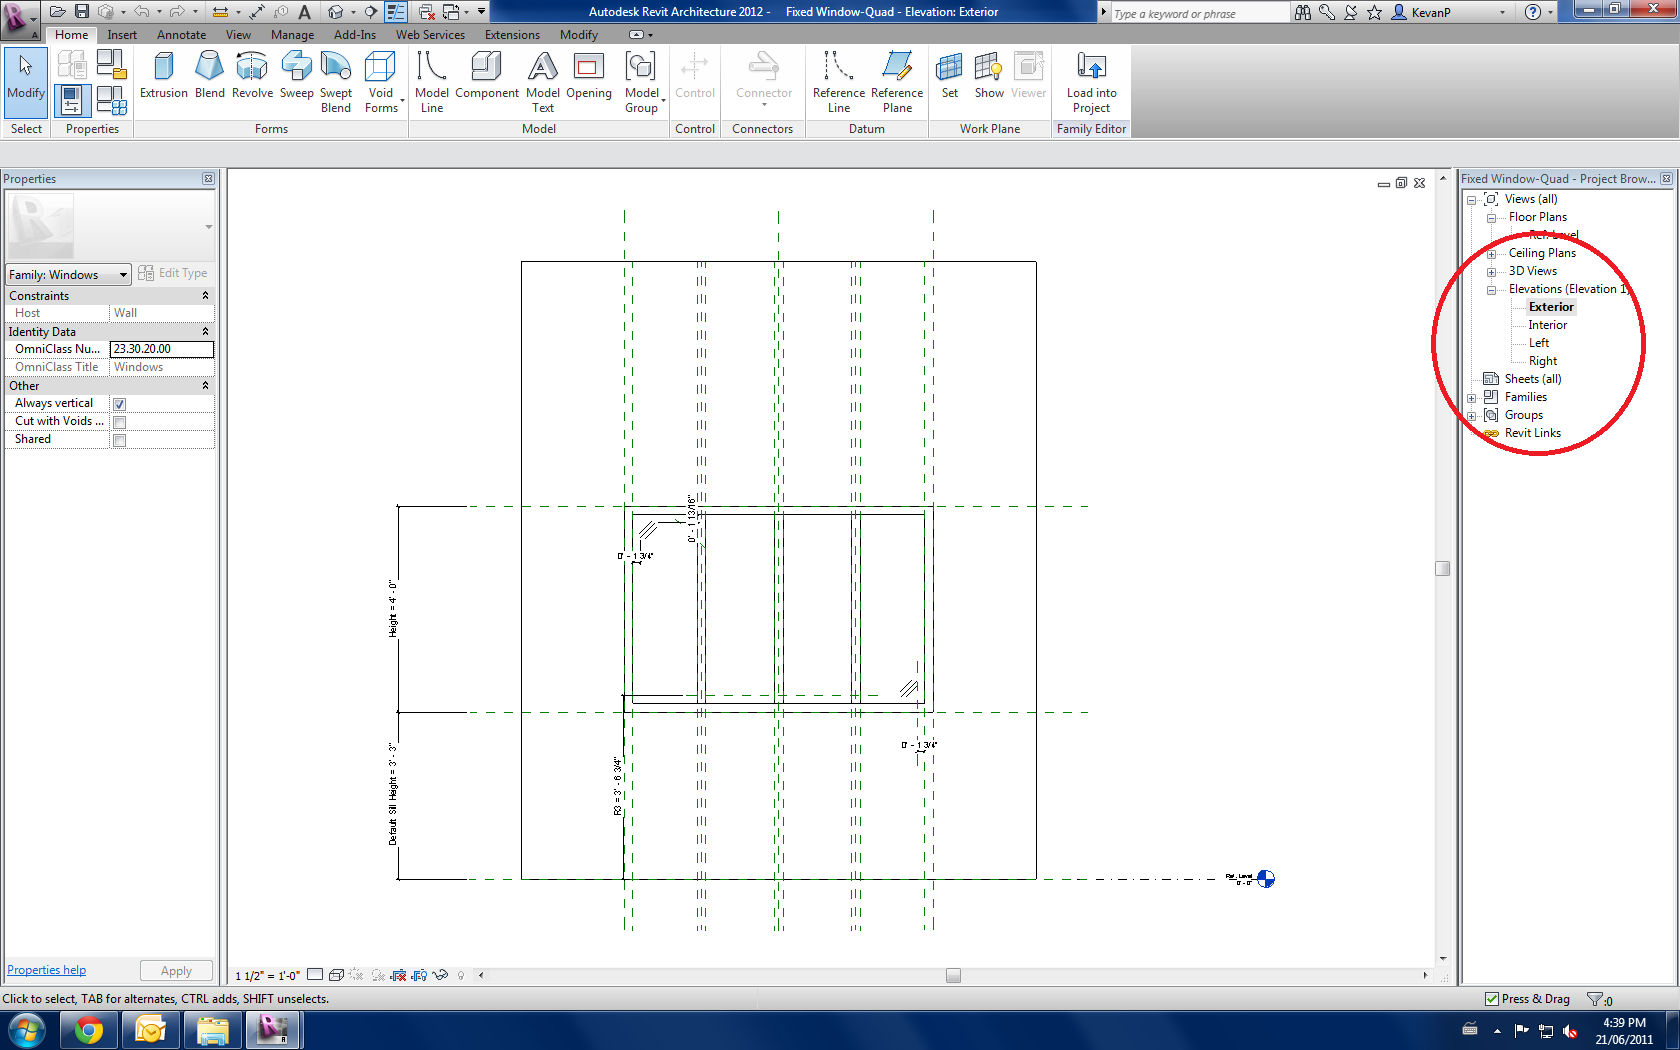Image resolution: width=1680 pixels, height=1050 pixels.
Task: Add Model Text
Action: tap(543, 82)
